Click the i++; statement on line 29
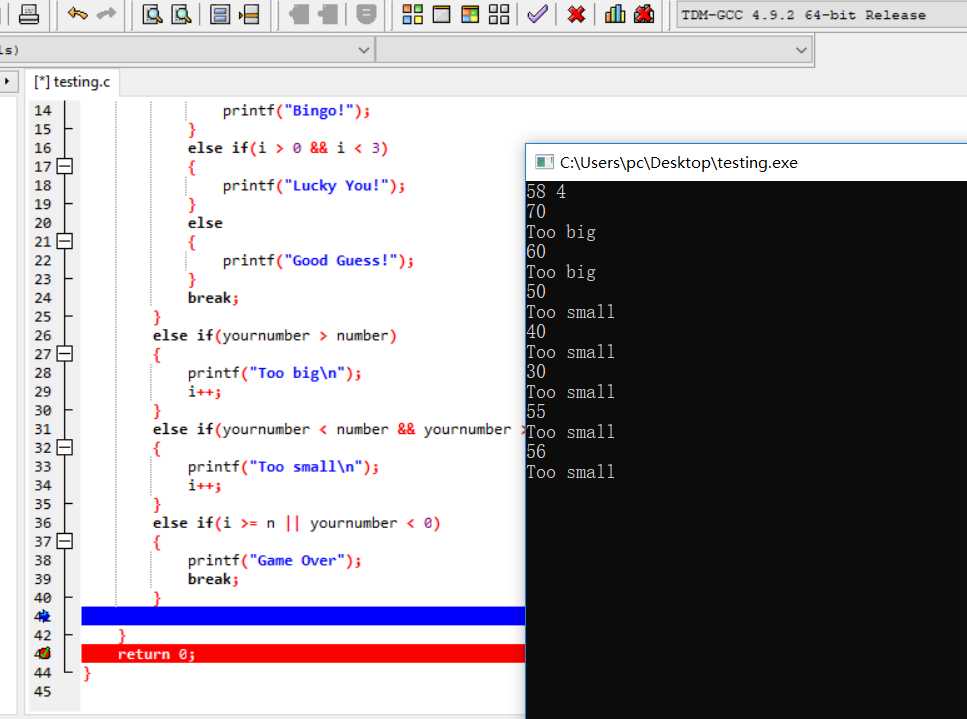 [204, 392]
